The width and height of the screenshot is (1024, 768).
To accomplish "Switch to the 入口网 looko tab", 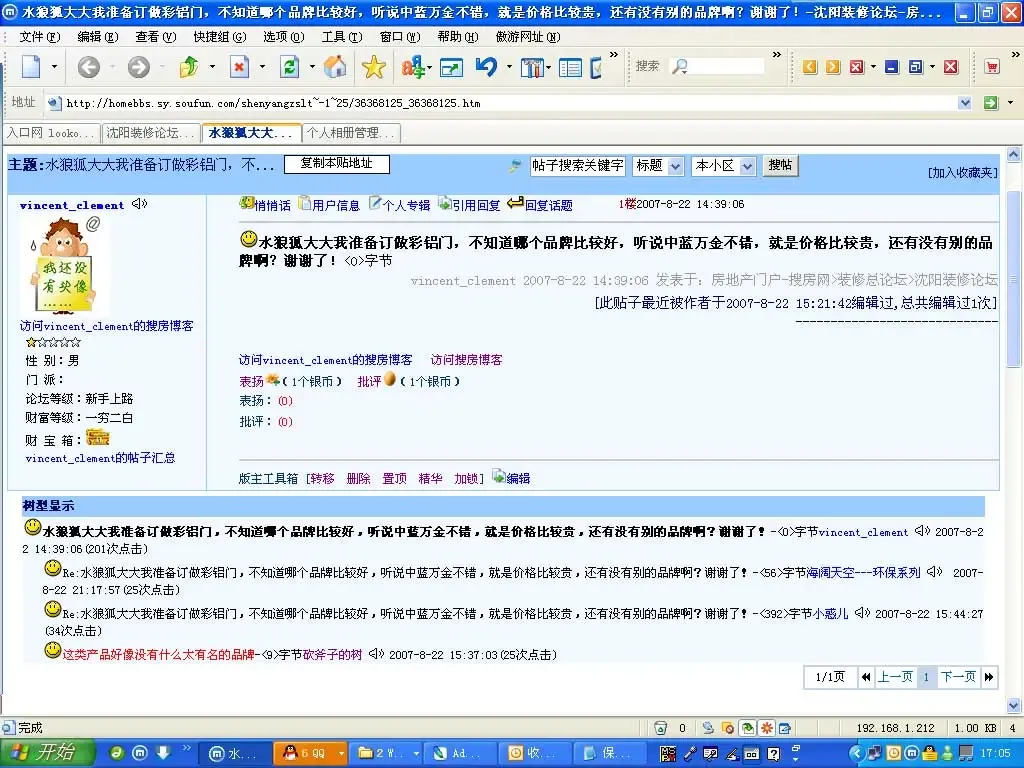I will click(51, 133).
